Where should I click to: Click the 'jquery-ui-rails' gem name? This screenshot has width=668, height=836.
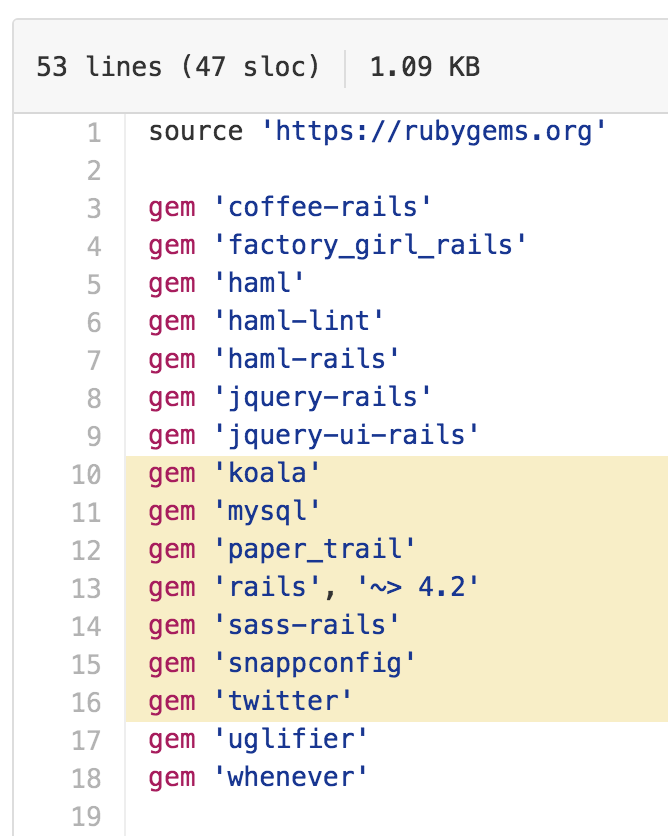346,435
